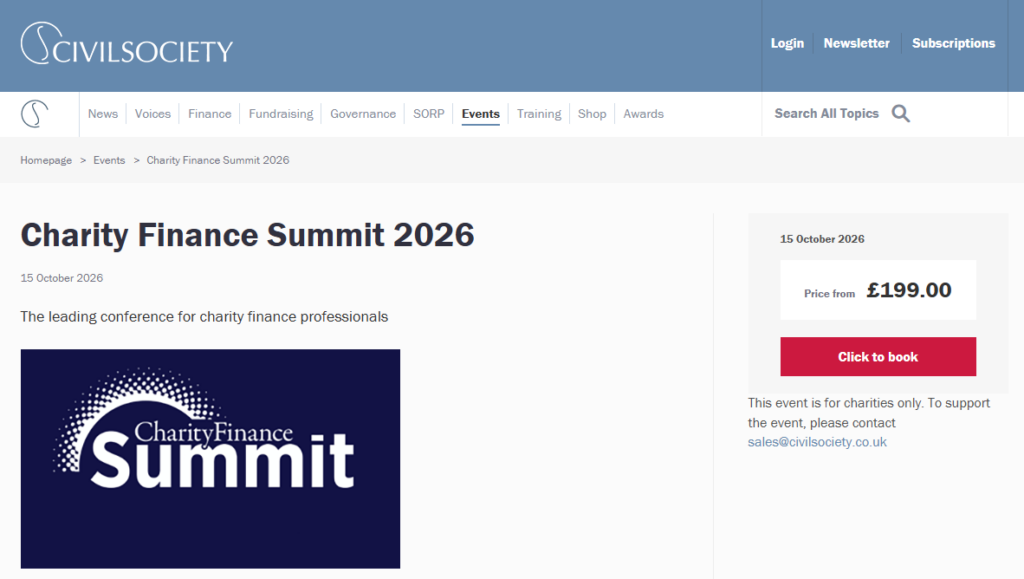Viewport: 1024px width, 579px height.
Task: Click the Civil Society header logo
Action: click(x=127, y=44)
